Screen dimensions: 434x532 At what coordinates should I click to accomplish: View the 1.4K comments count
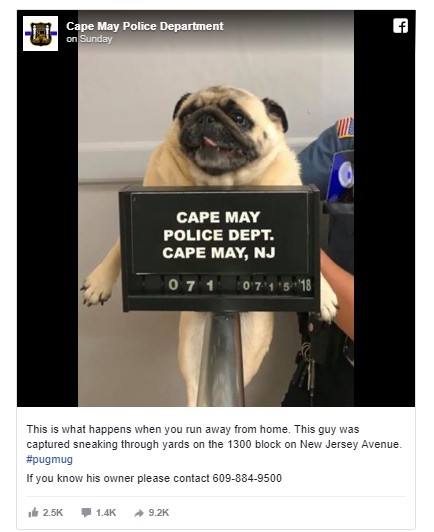[106, 513]
